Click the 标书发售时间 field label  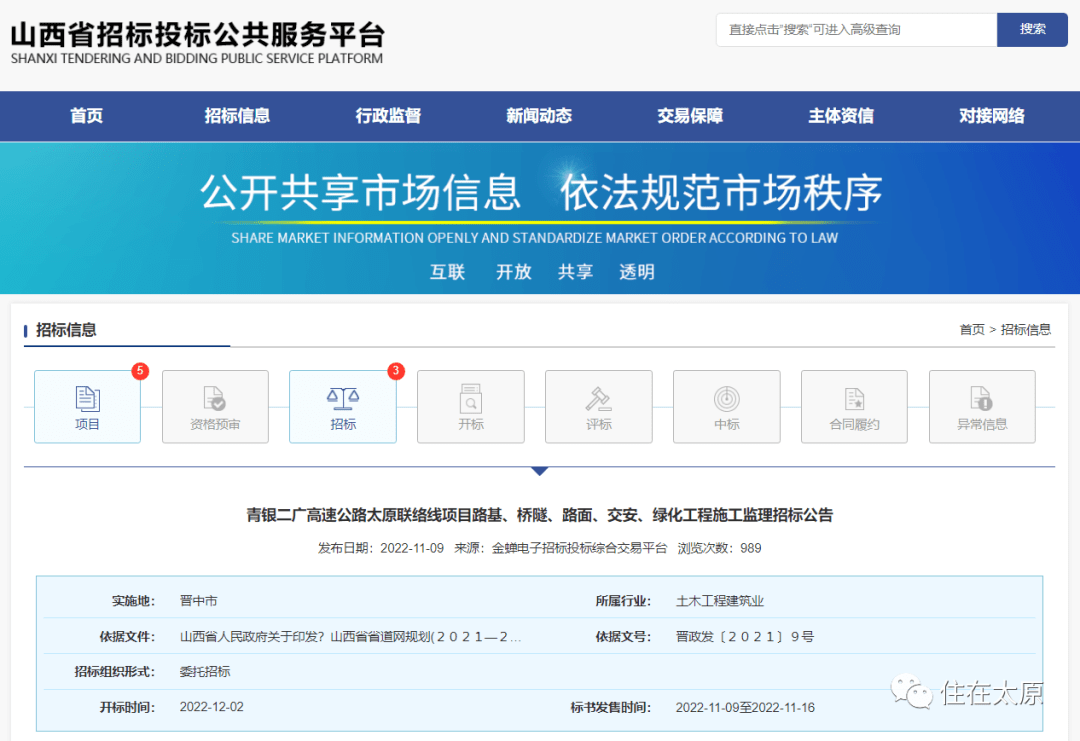611,707
